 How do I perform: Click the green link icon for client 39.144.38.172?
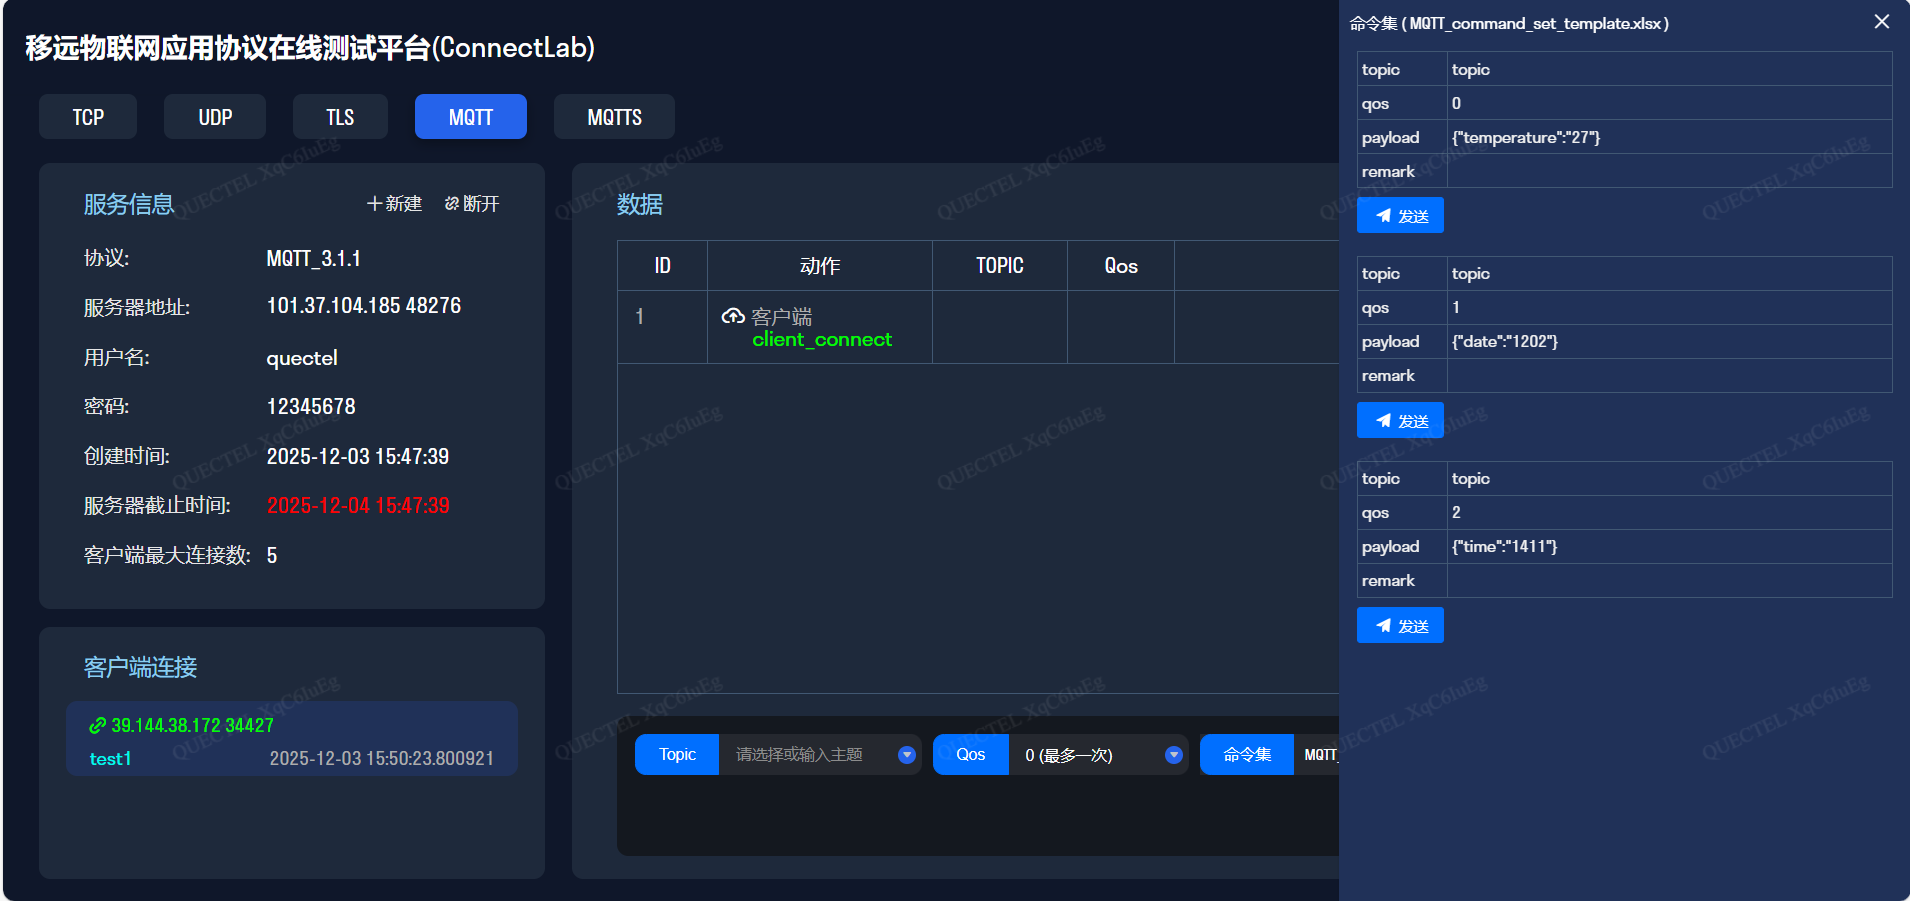pyautogui.click(x=97, y=726)
